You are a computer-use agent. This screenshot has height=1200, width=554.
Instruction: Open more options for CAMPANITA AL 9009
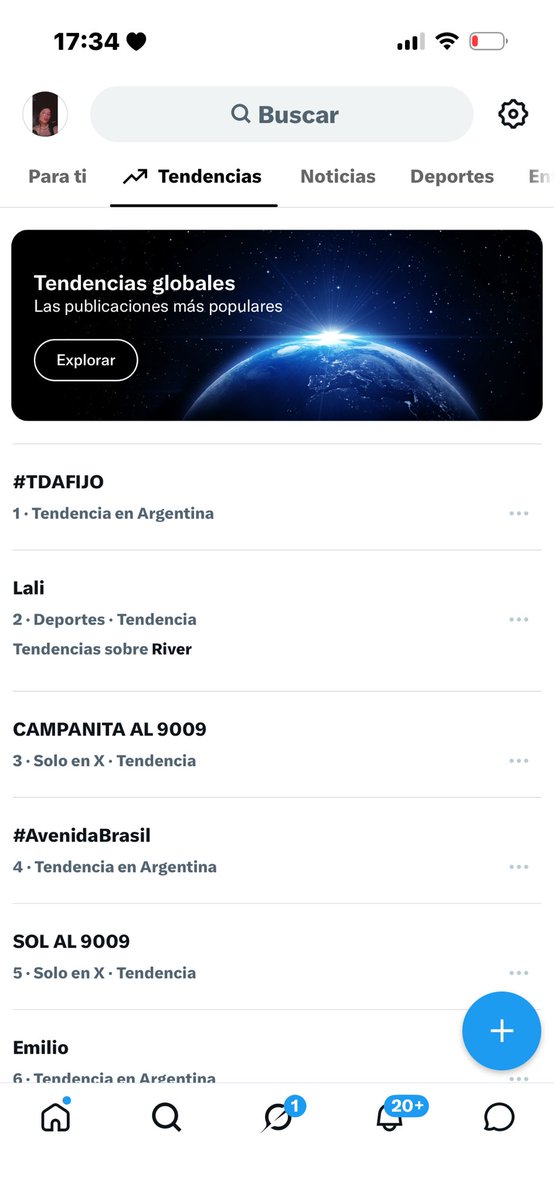[x=518, y=760]
